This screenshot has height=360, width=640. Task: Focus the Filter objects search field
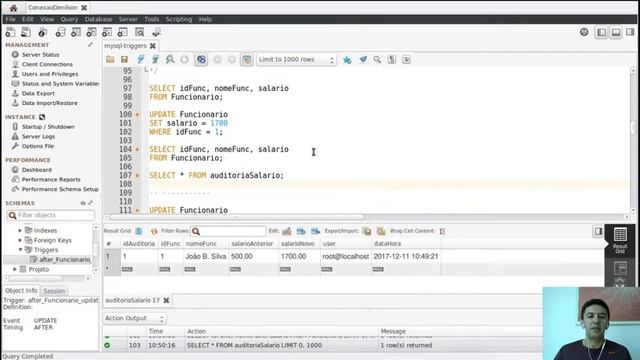(x=51, y=215)
